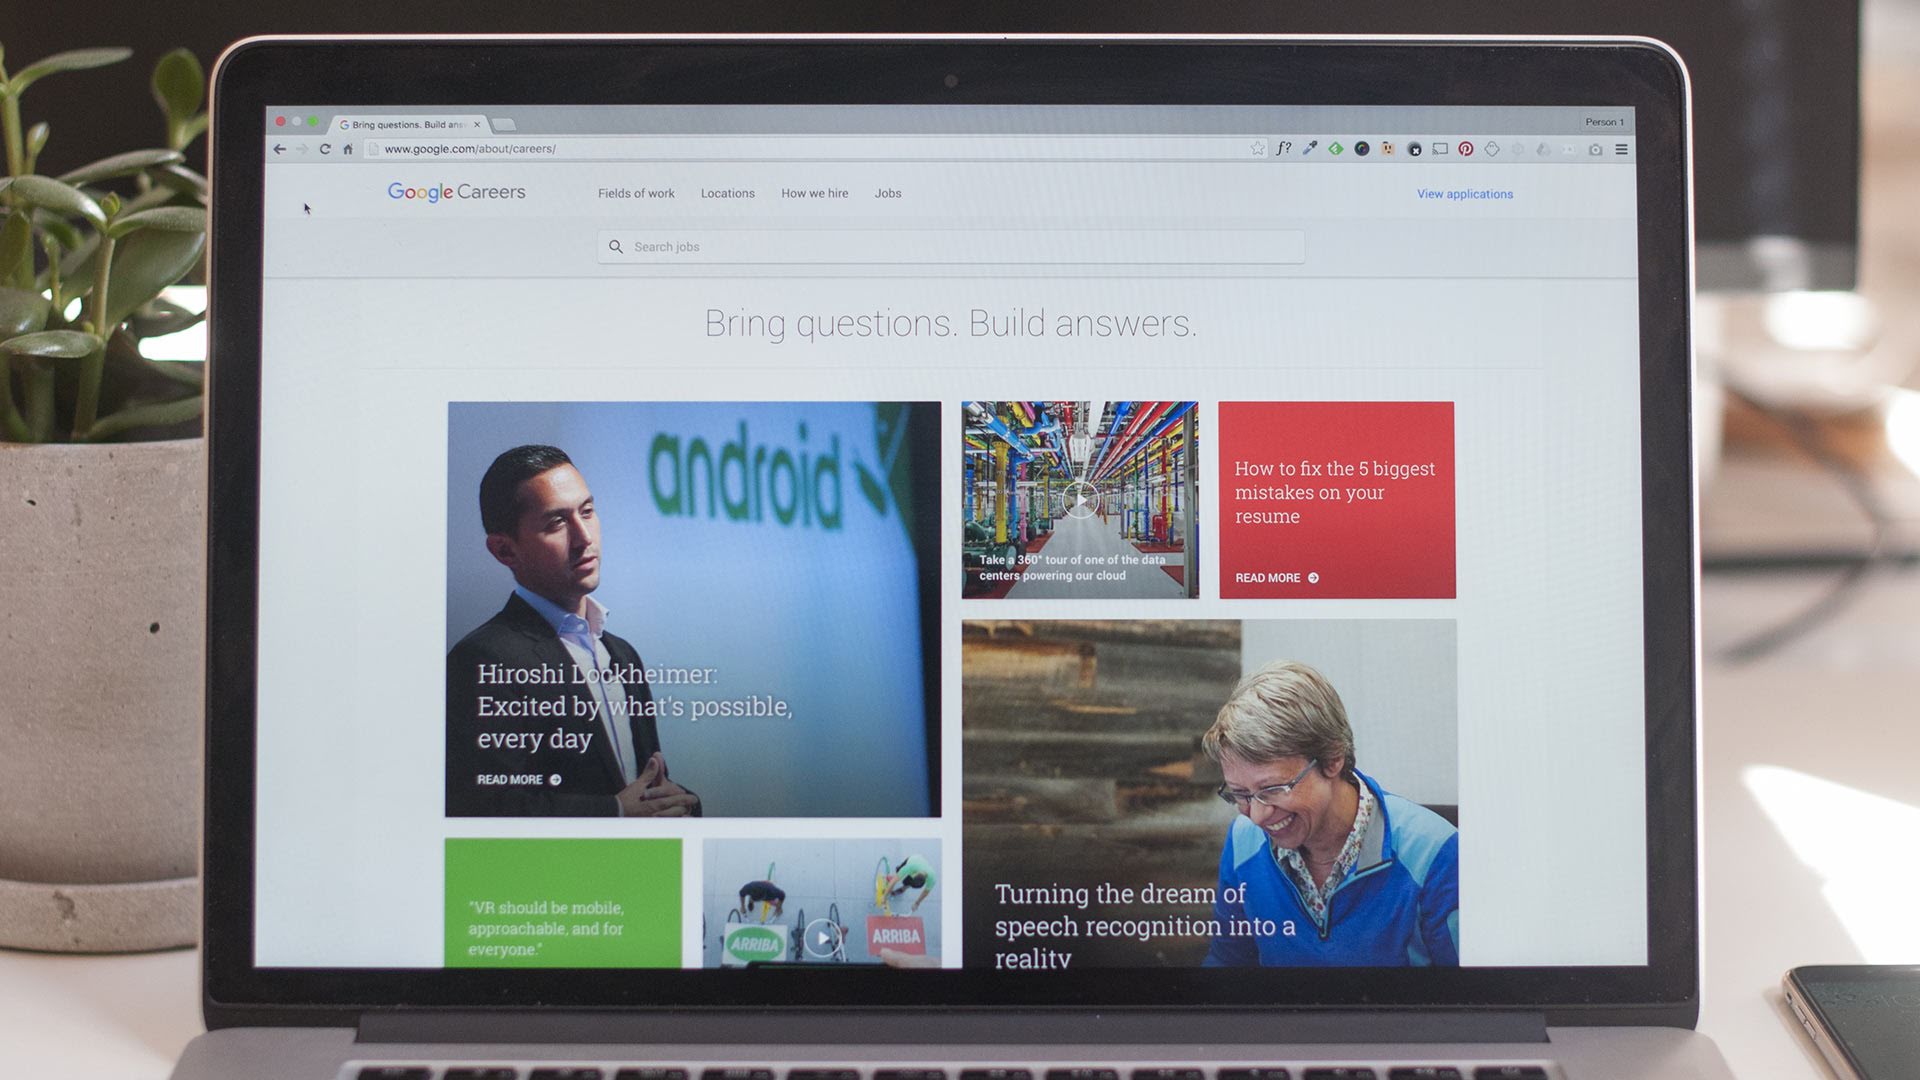1920x1080 pixels.
Task: Open the Person 1 profile selector
Action: (x=1604, y=121)
